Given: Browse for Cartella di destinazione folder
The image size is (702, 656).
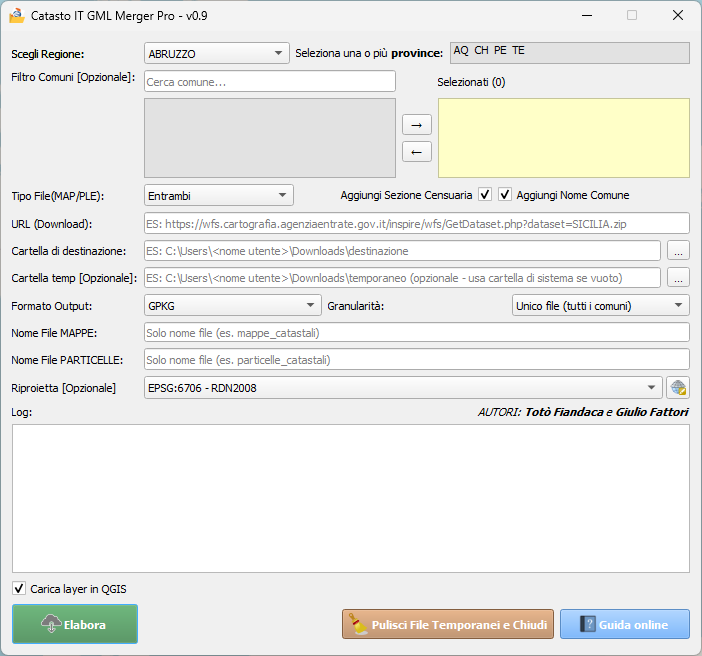Looking at the screenshot, I should tap(678, 251).
